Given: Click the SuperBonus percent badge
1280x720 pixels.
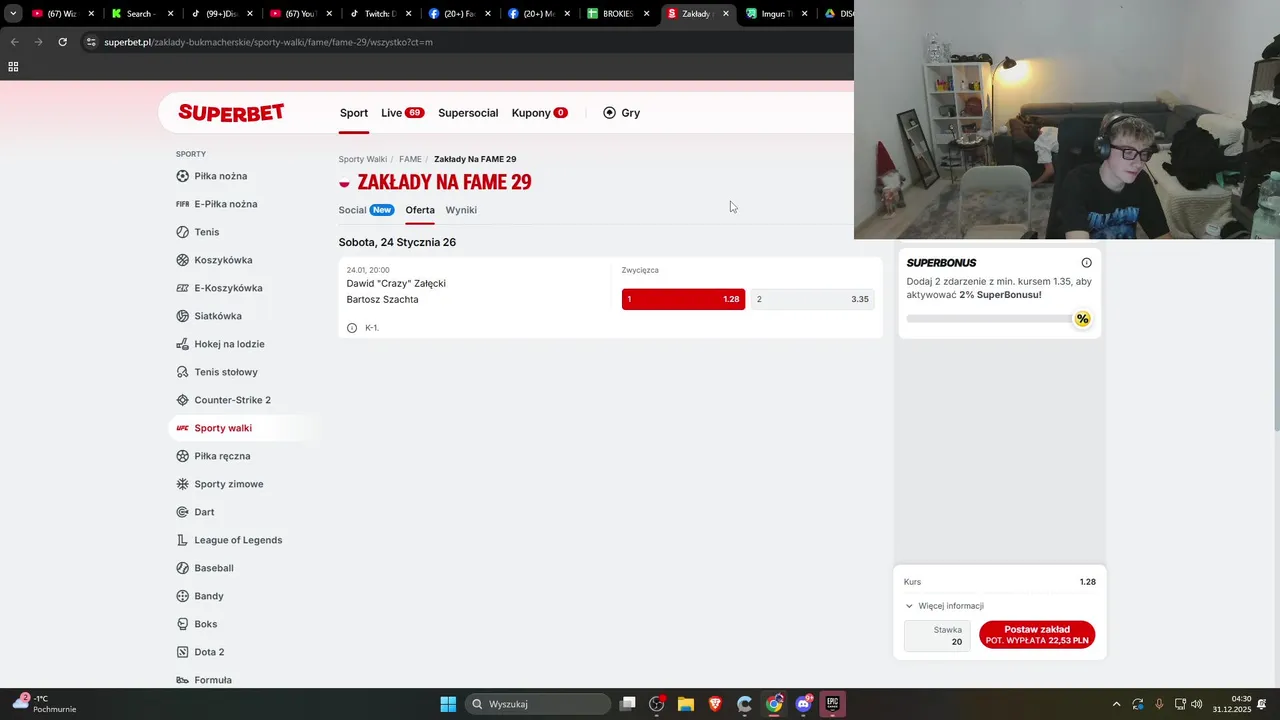Looking at the screenshot, I should point(1082,319).
